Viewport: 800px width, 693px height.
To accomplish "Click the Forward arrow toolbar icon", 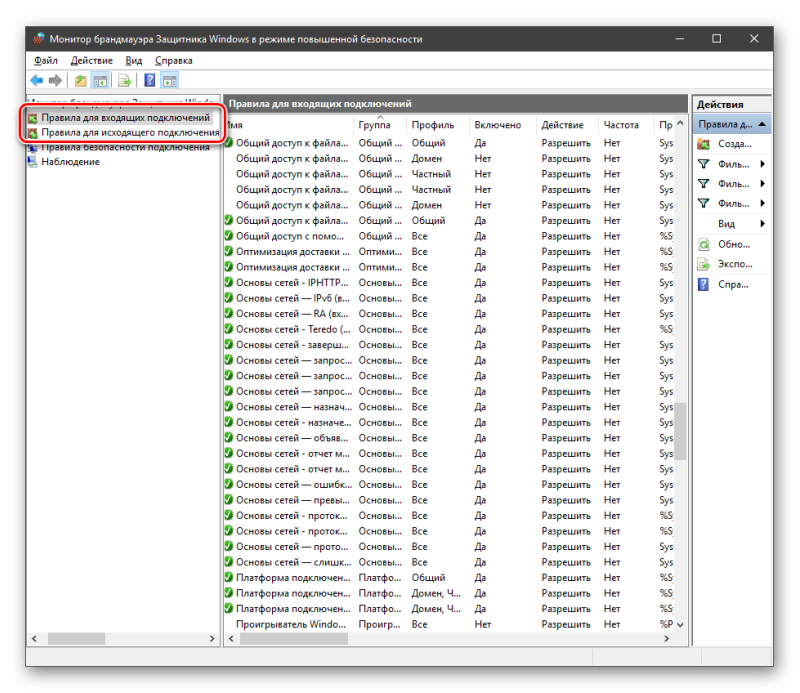I will pyautogui.click(x=55, y=81).
